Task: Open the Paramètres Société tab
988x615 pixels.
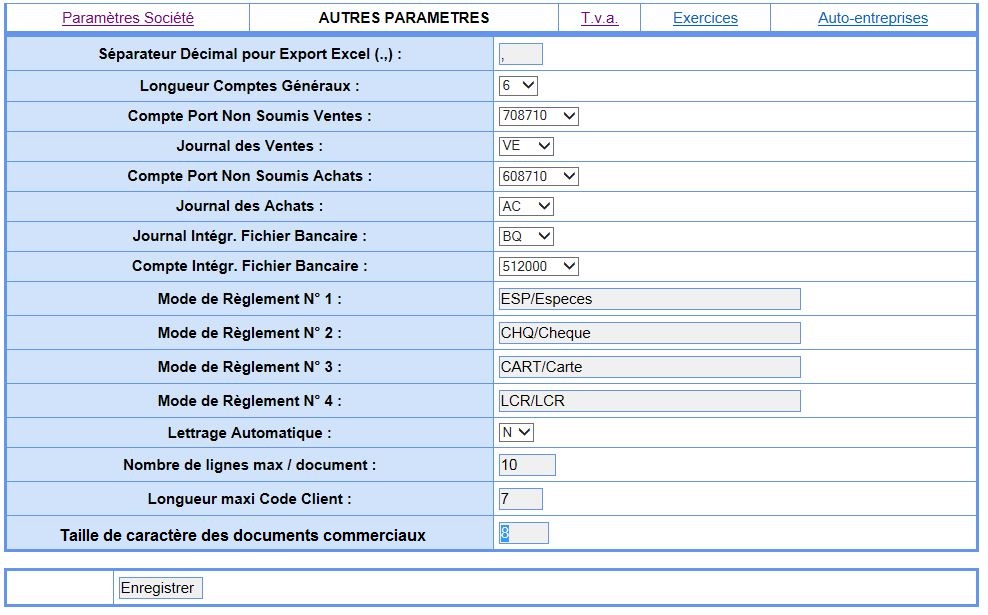Action: [x=128, y=18]
